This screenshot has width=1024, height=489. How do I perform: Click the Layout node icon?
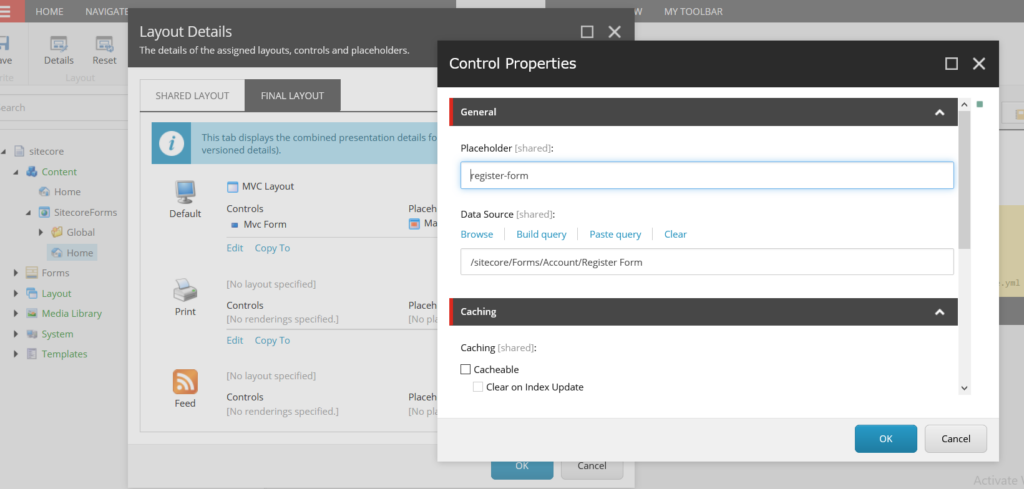tap(31, 293)
